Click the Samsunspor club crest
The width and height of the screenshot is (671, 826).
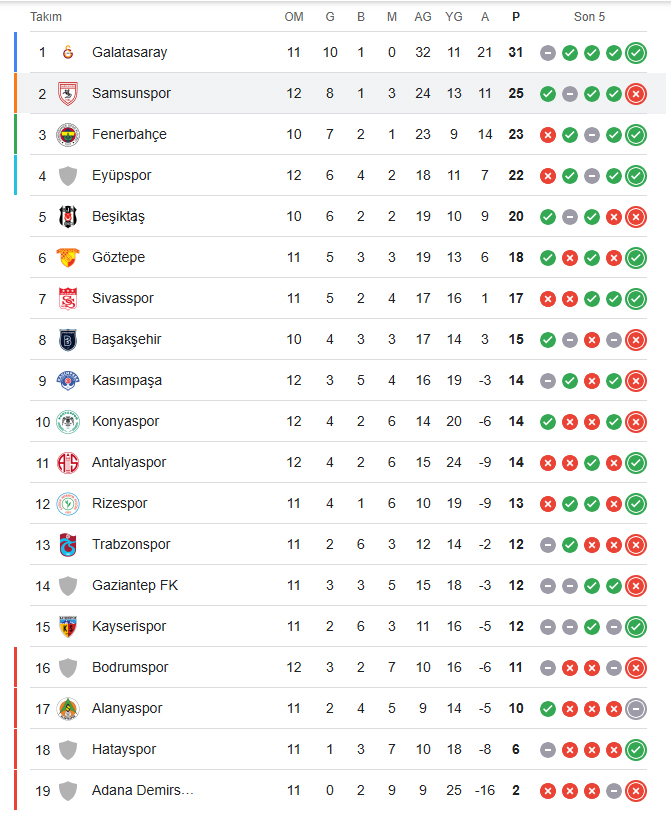68,94
